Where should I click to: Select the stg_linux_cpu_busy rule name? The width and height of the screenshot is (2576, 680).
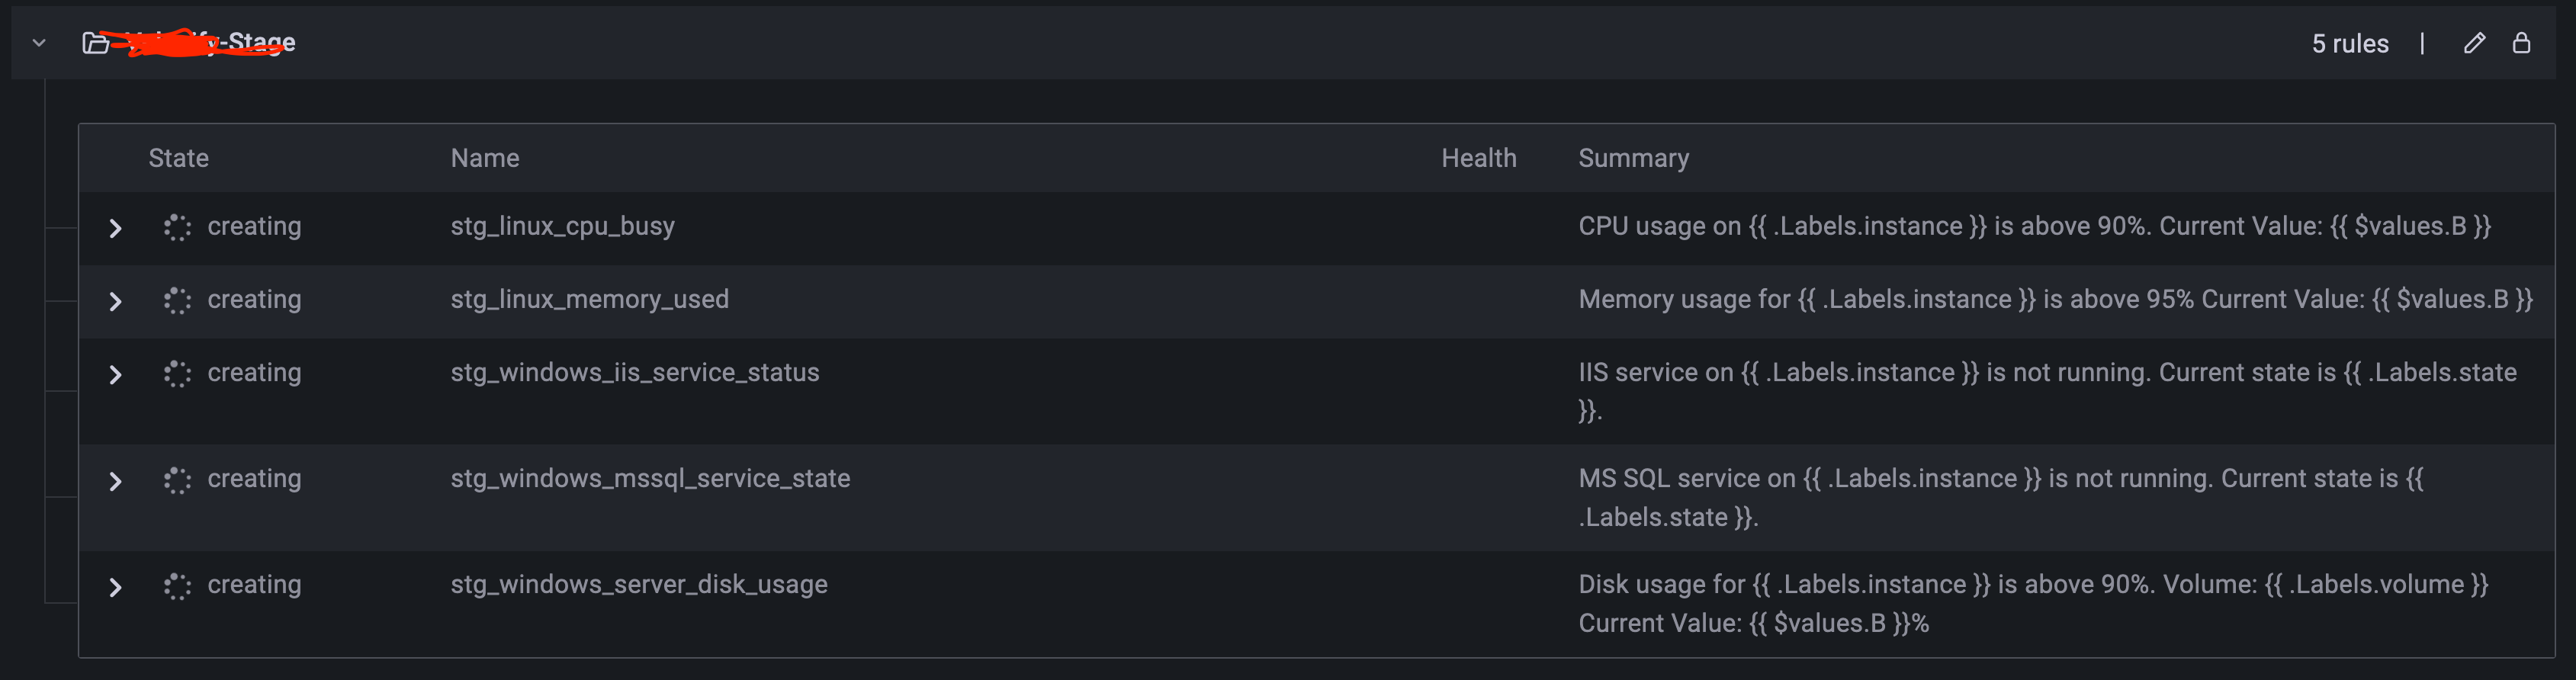click(562, 226)
